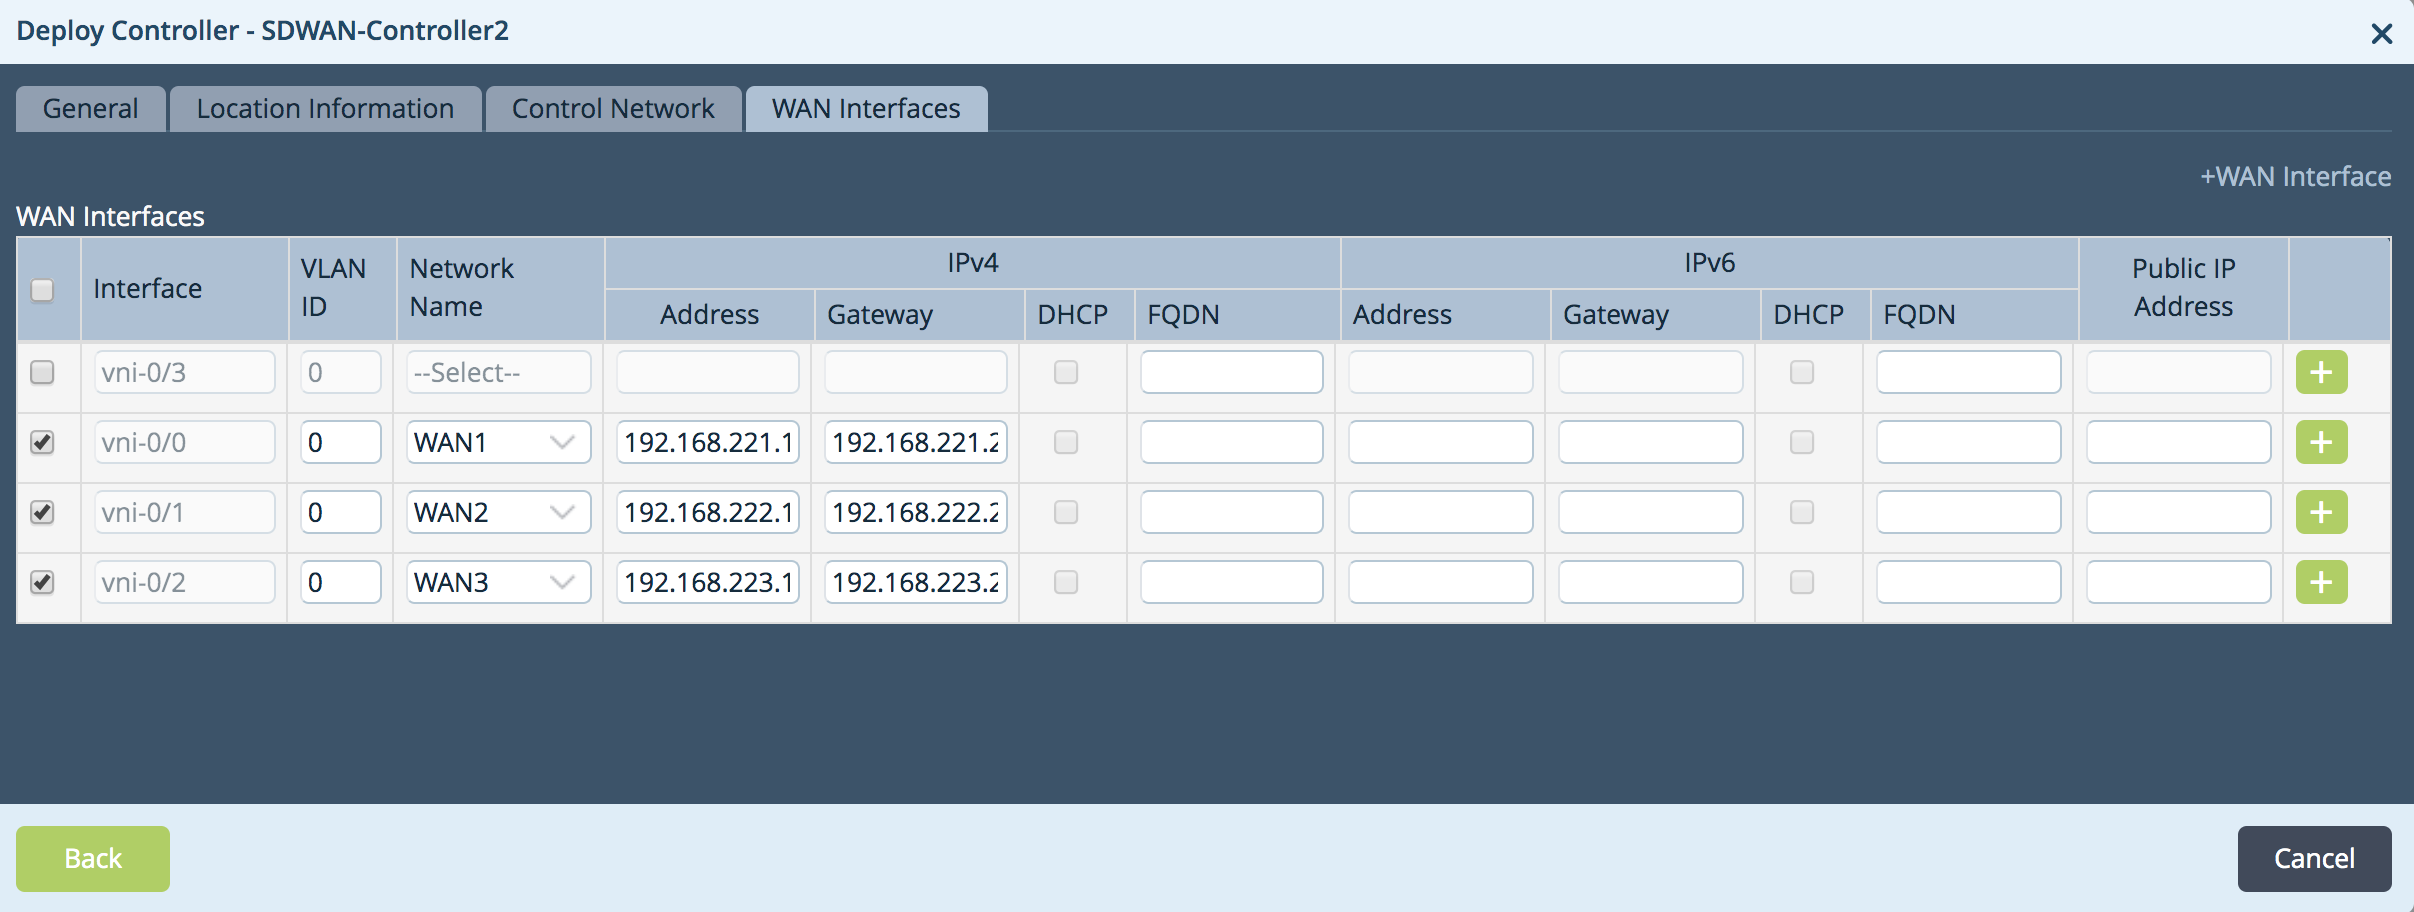Enable the vni-0/3 interface checkbox

pyautogui.click(x=42, y=372)
